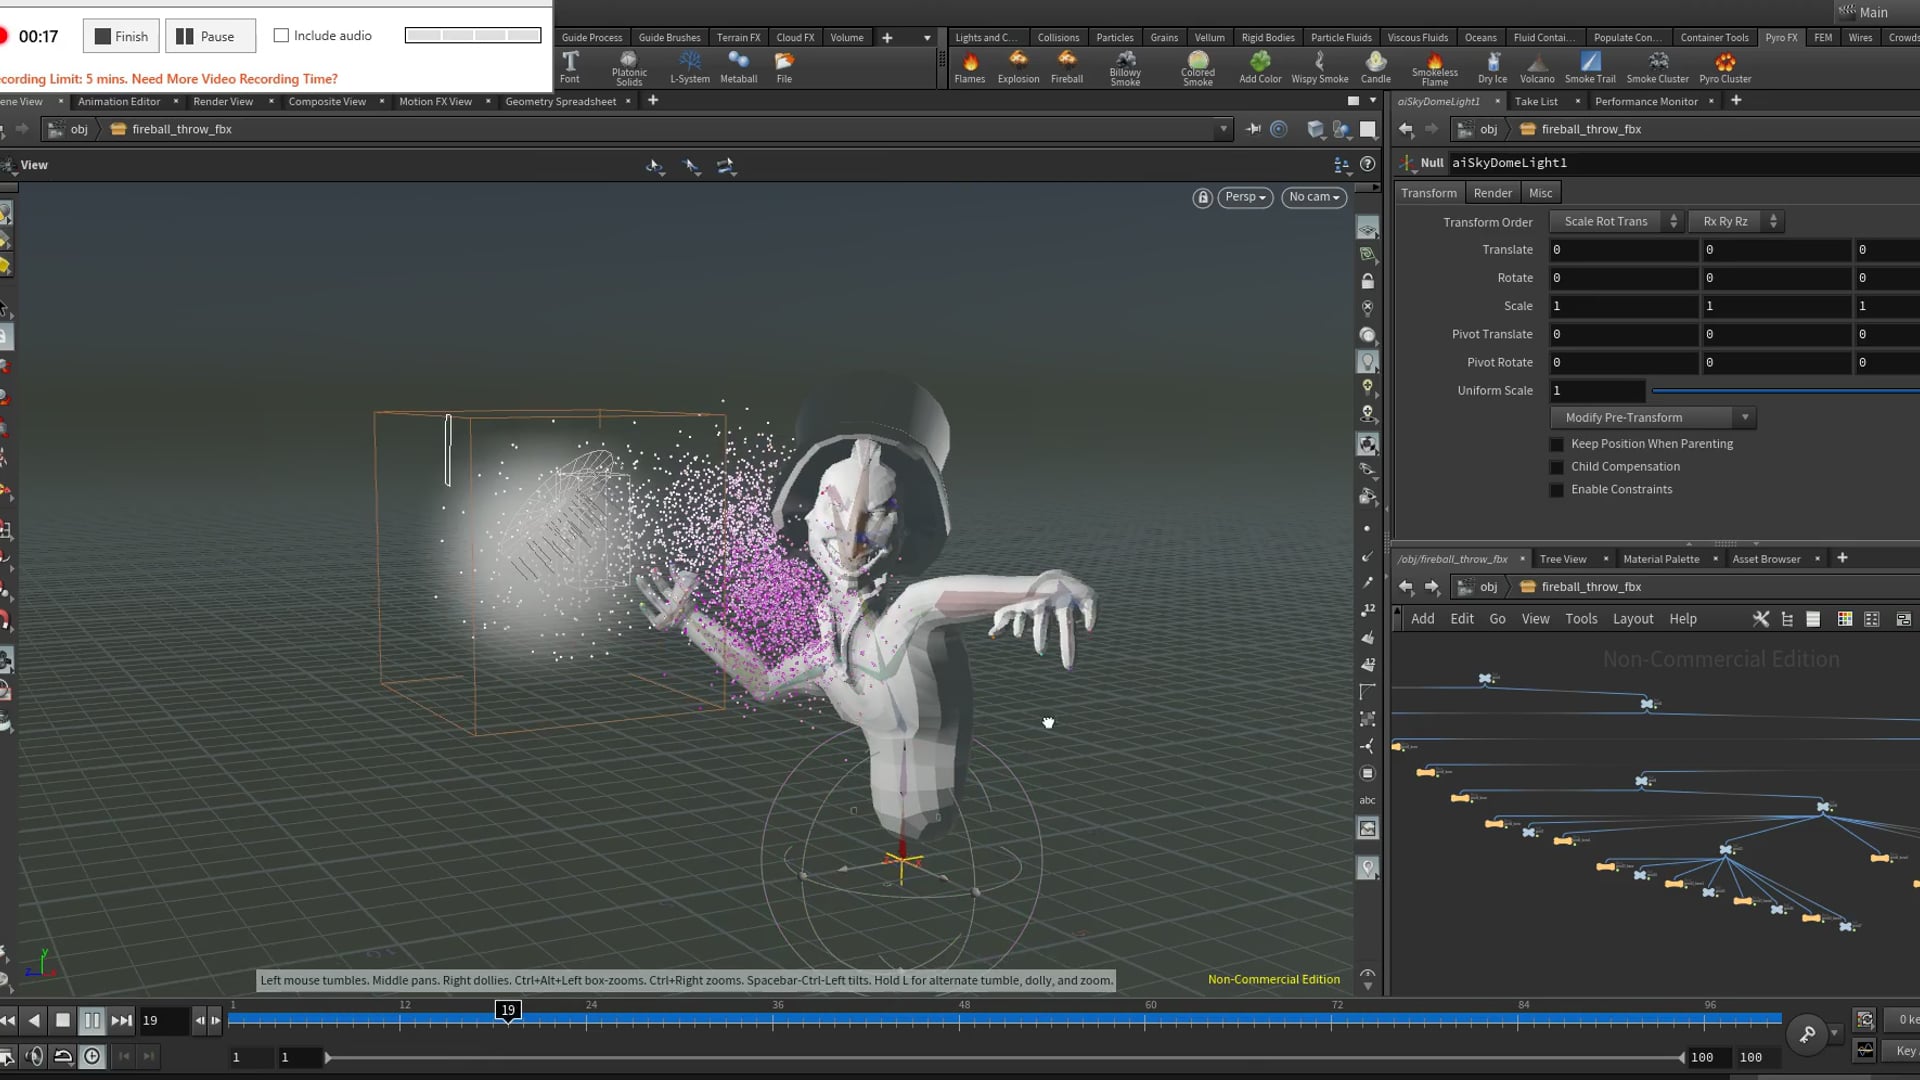Click the Uniform Scale slider
This screenshot has width=1920, height=1080.
tap(1780, 391)
